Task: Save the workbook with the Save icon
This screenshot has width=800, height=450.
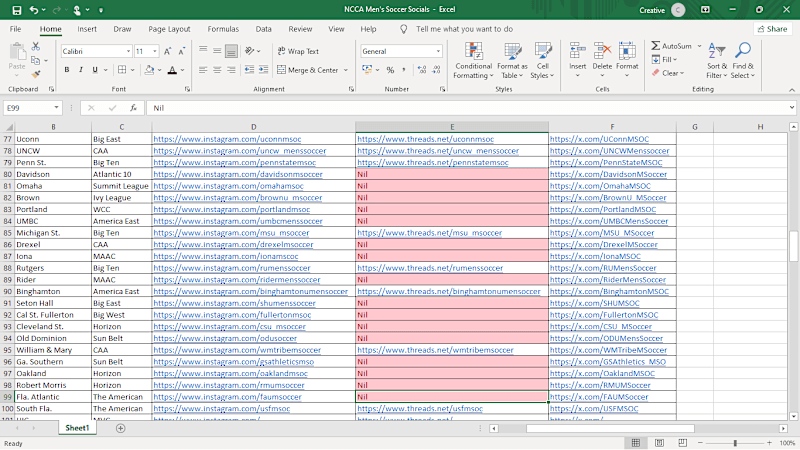Action: (16, 10)
